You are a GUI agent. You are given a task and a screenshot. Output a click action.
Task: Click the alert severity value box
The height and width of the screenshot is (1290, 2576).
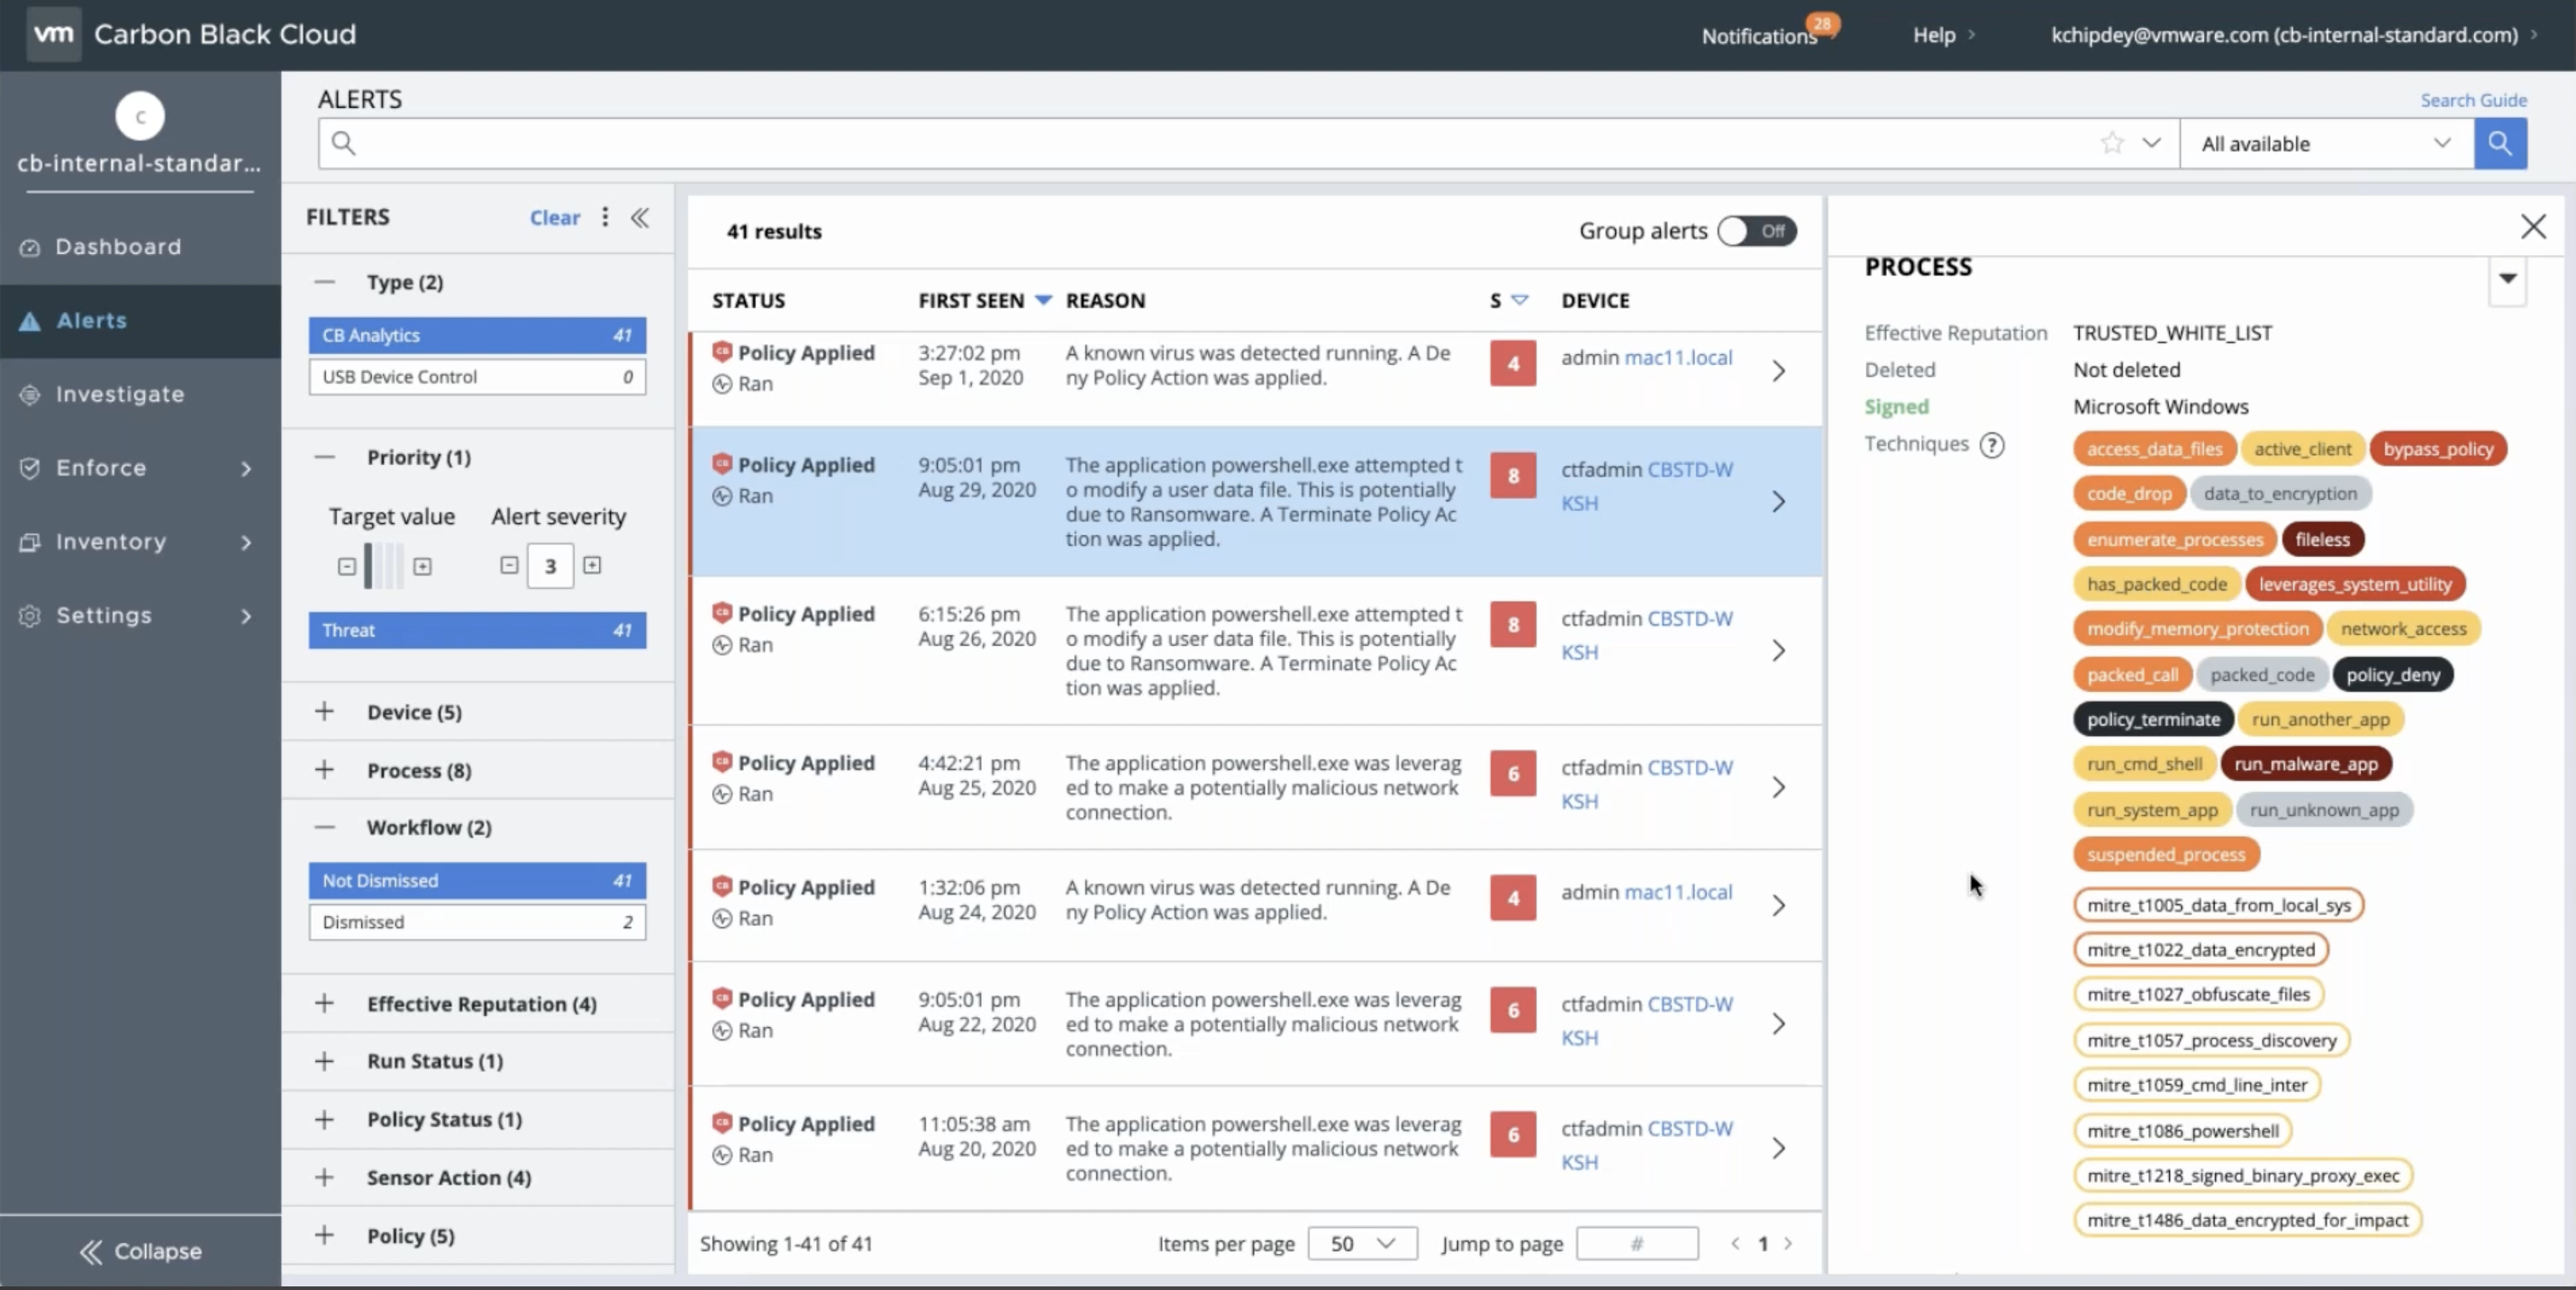550,566
